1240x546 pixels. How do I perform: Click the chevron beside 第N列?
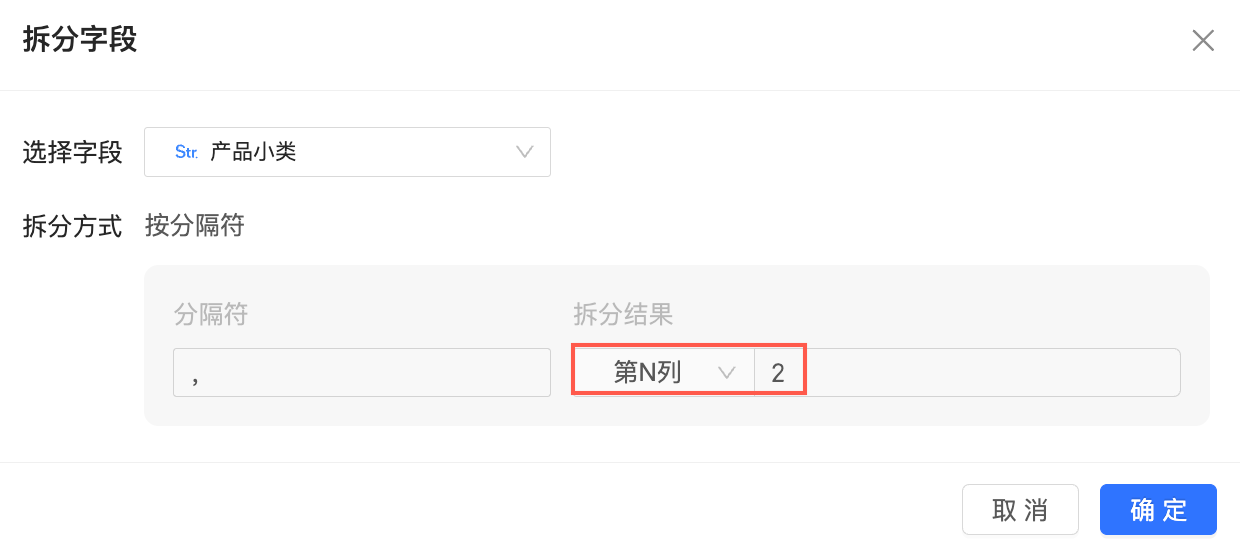coord(727,373)
